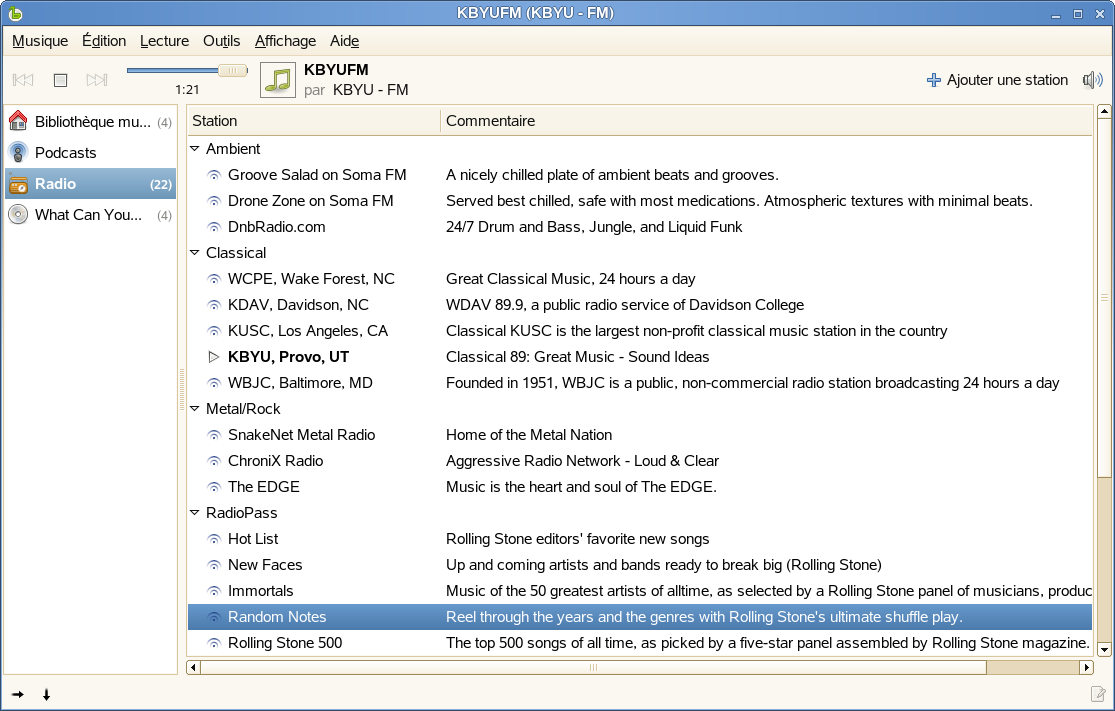Viewport: 1115px width, 711px height.
Task: Select the Radio source in sidebar
Action: click(x=90, y=183)
